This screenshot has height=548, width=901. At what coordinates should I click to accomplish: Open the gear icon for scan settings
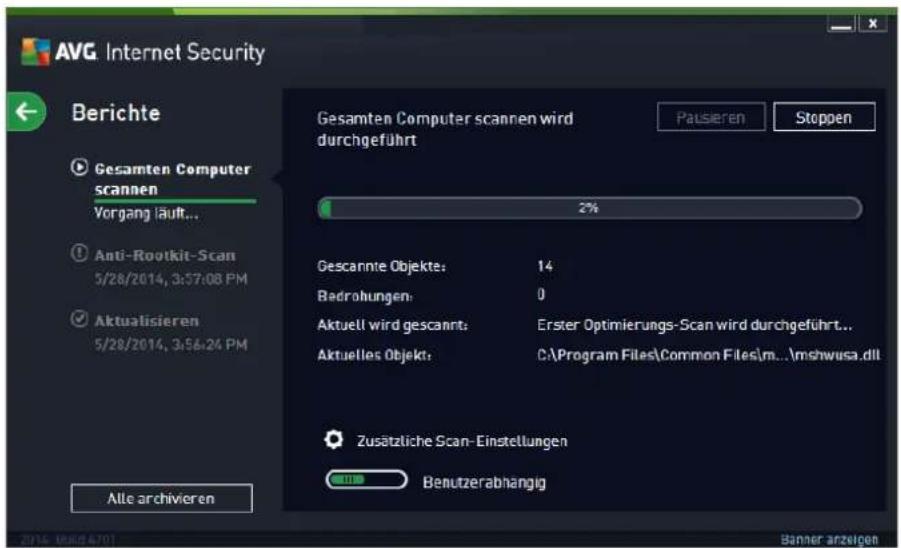333,439
